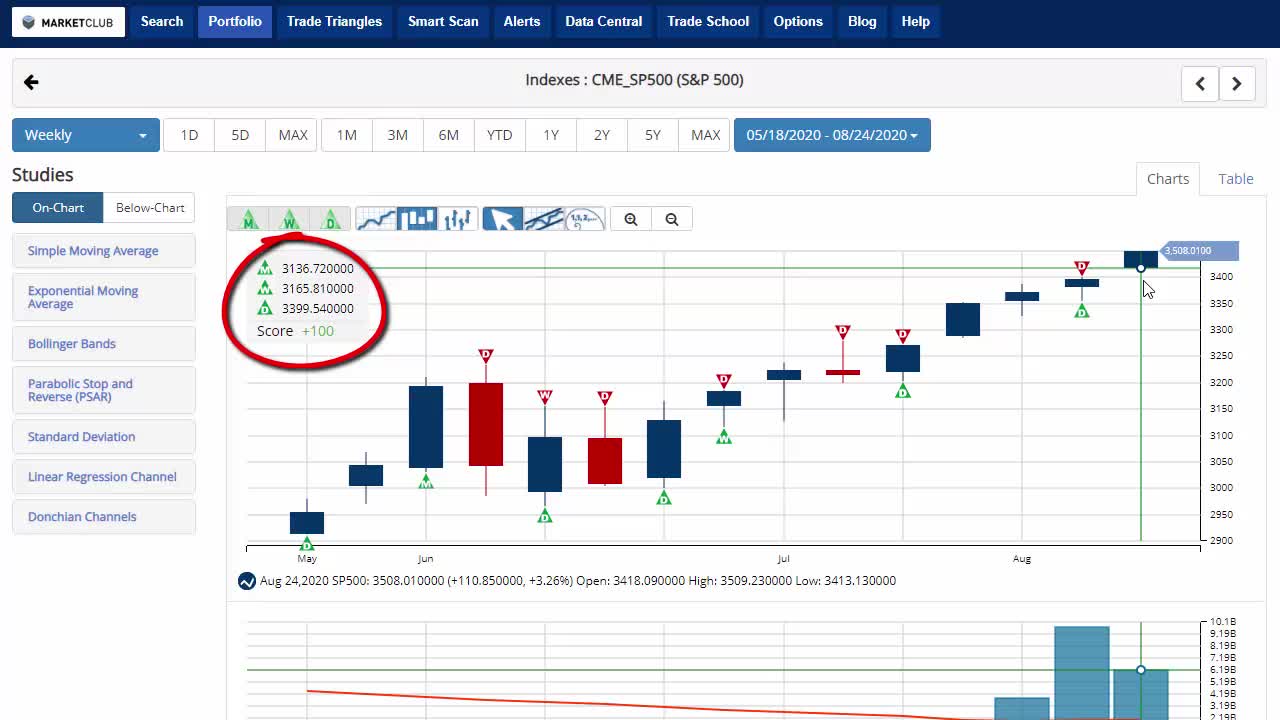
Task: Add Simple Moving Average study
Action: point(104,251)
